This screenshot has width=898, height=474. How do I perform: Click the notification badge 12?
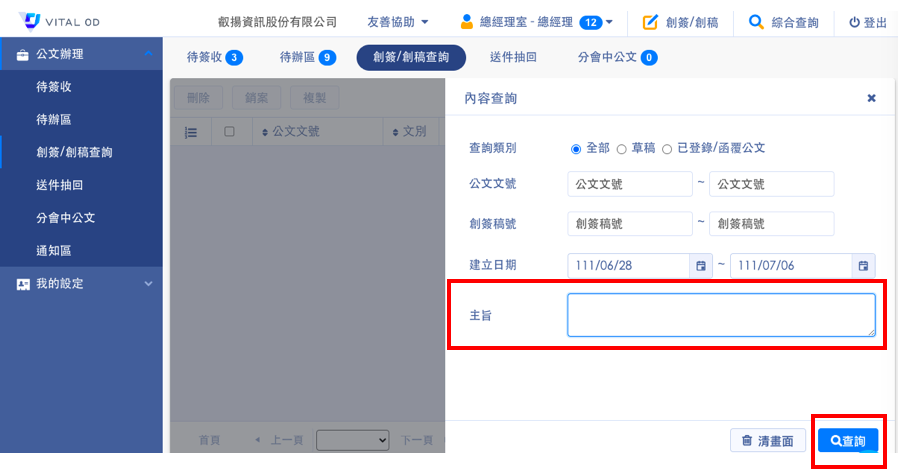point(590,22)
